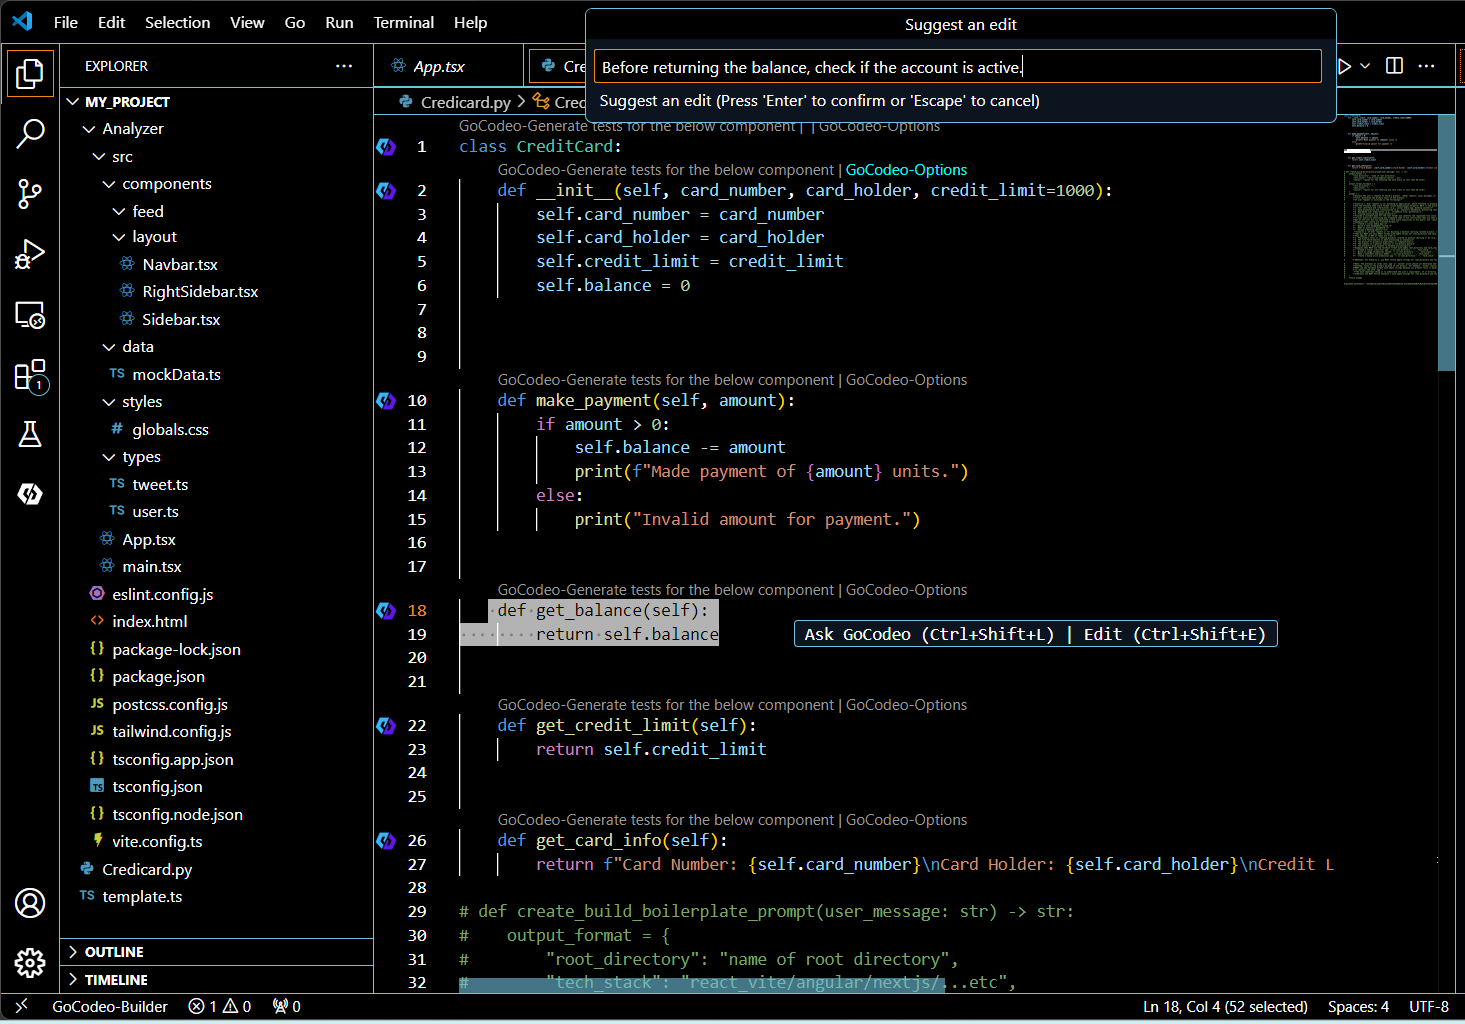
Task: Open the Help menu
Action: click(x=471, y=22)
